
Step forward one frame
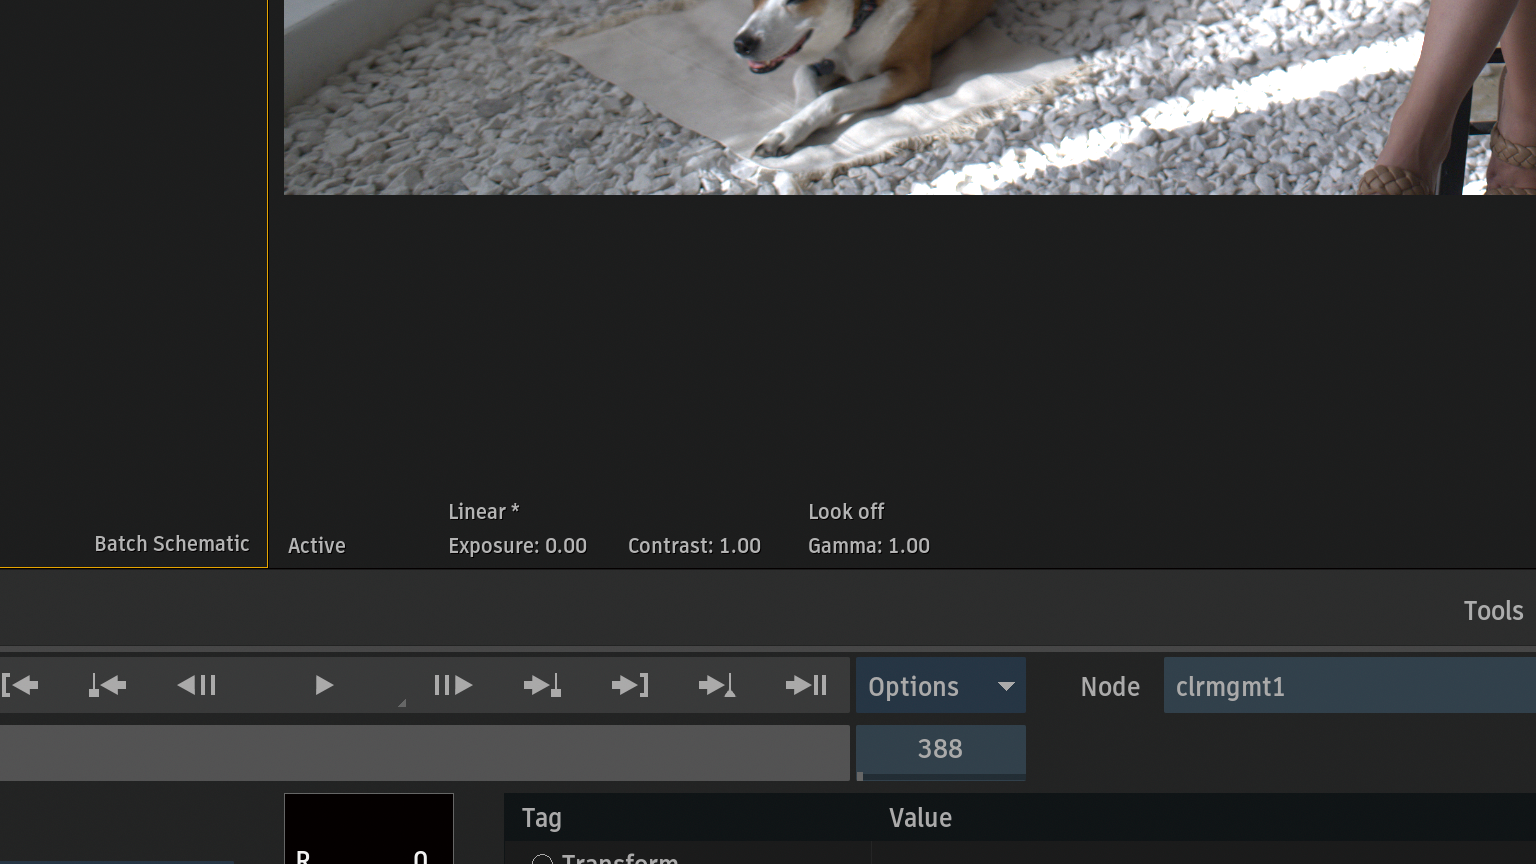pyautogui.click(x=453, y=685)
